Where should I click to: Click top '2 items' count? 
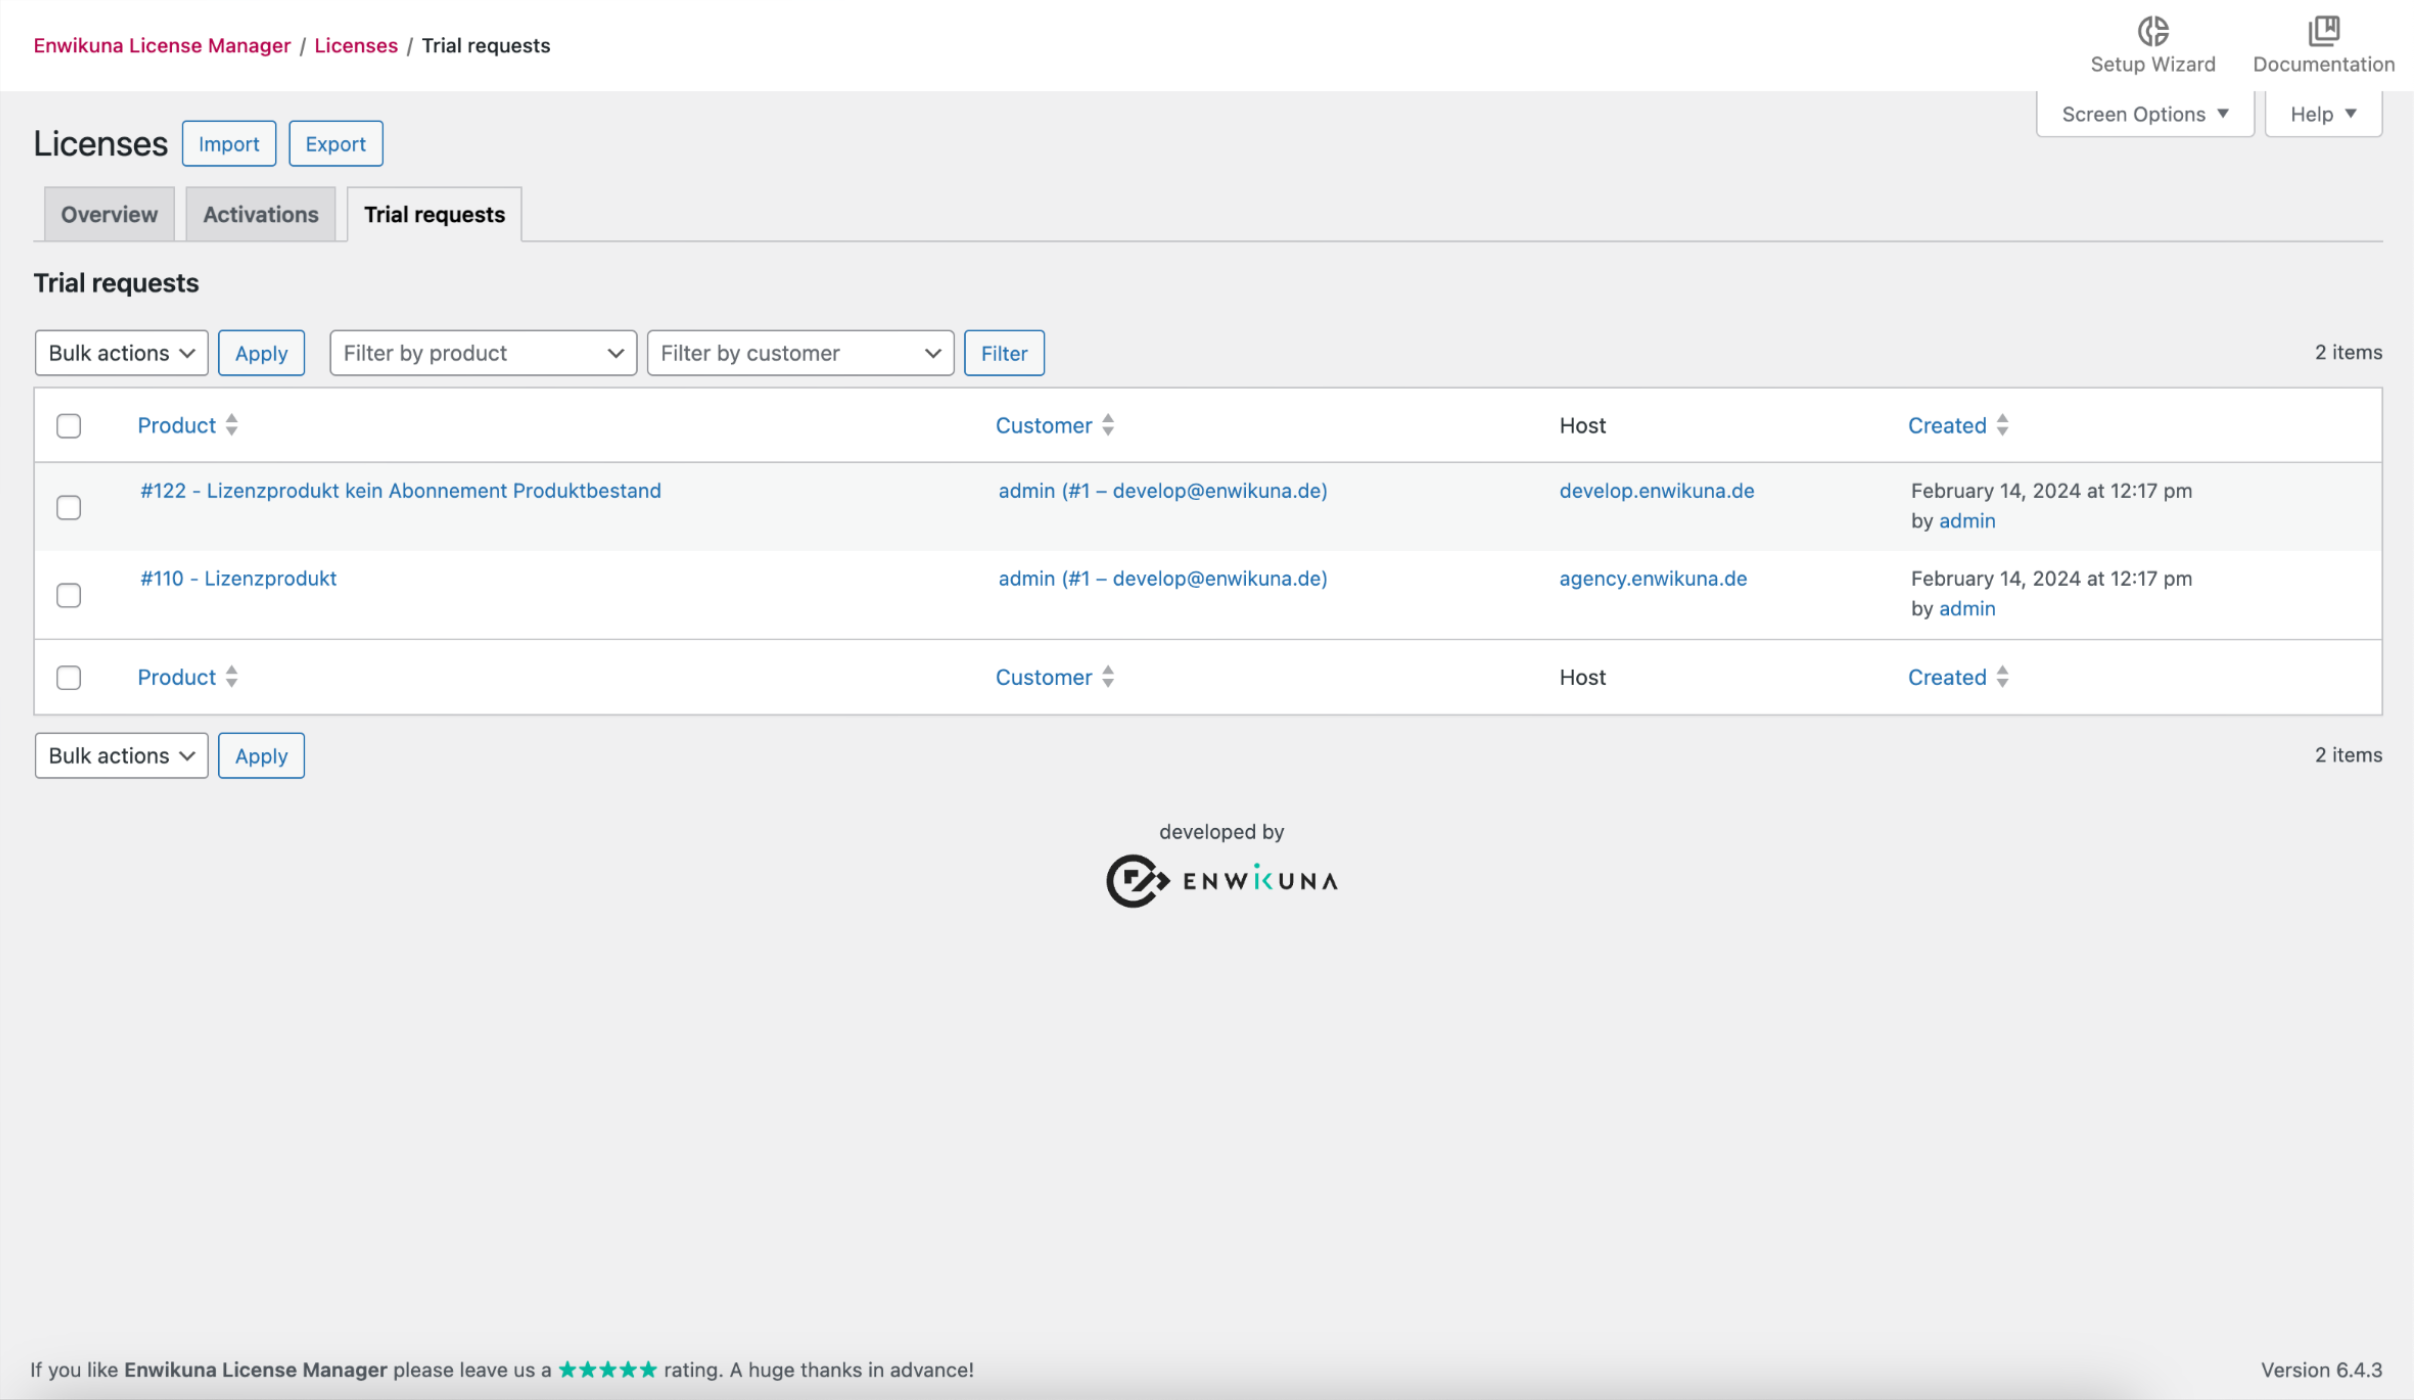[x=2348, y=352]
